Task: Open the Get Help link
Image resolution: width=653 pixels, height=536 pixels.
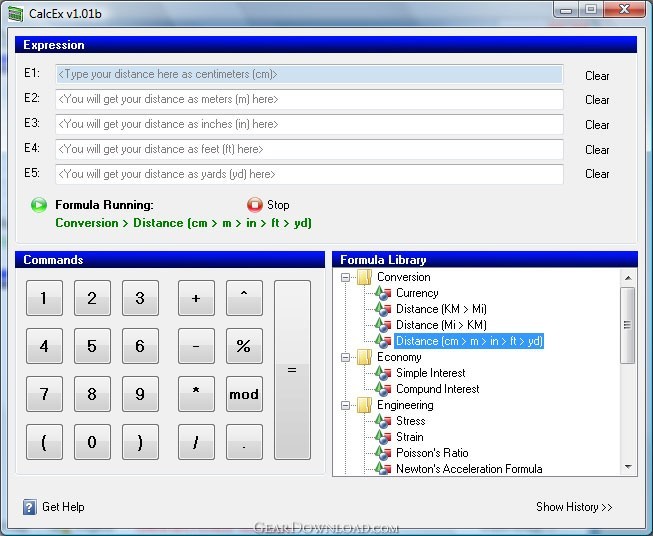Action: pyautogui.click(x=63, y=507)
